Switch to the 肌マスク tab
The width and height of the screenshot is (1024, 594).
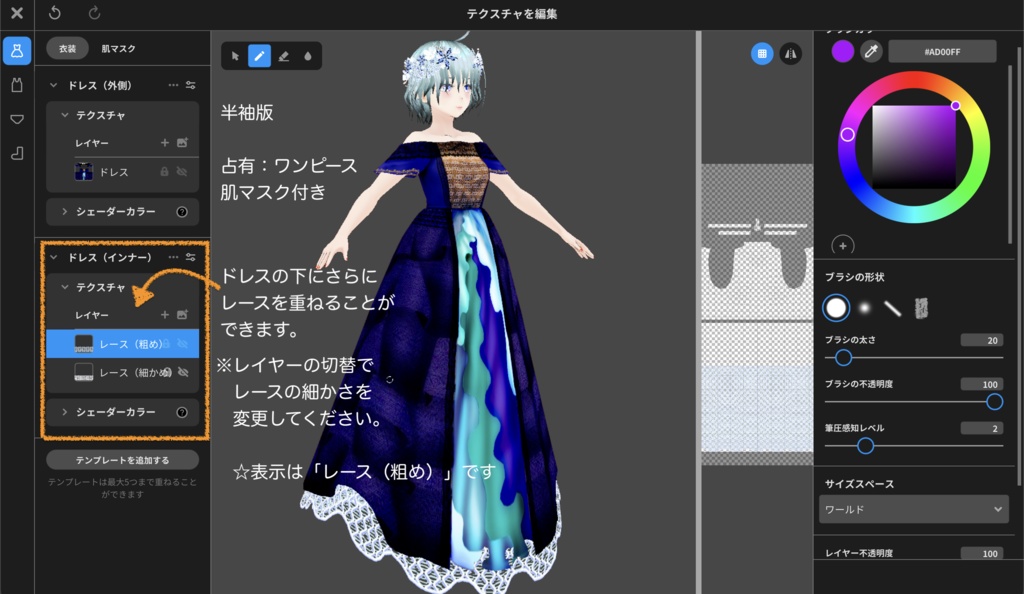pos(117,47)
